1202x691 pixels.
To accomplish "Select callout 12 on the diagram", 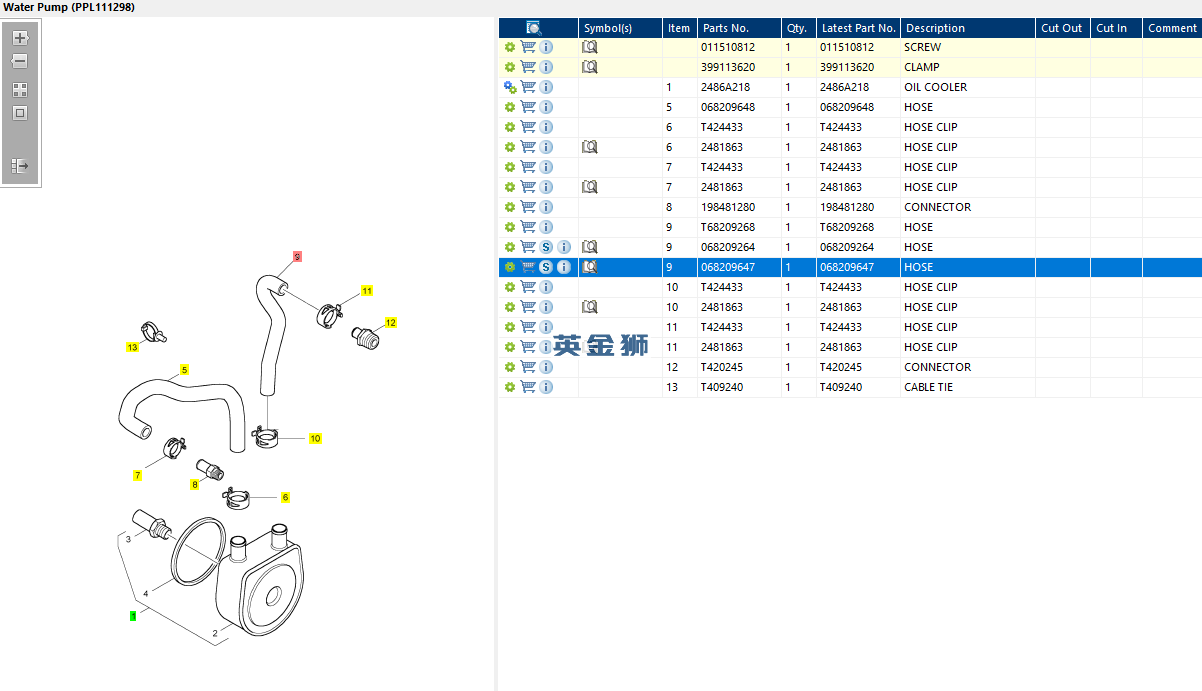I will [391, 323].
